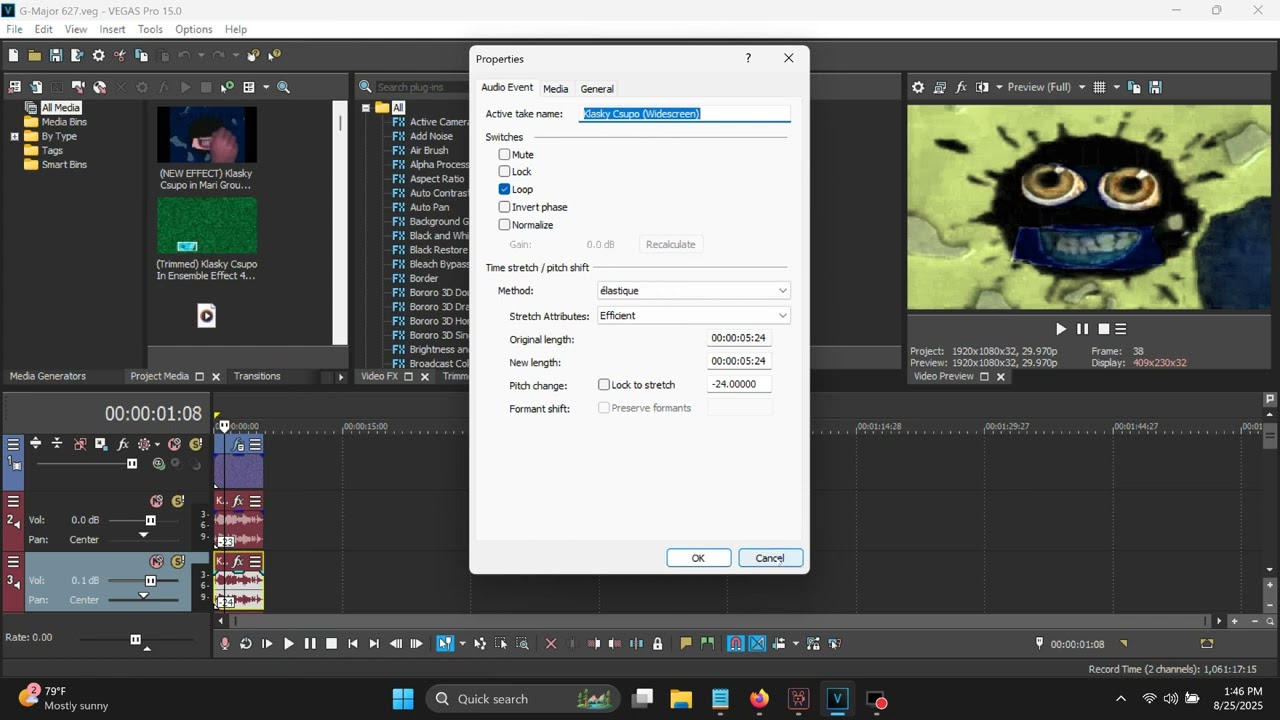Viewport: 1280px width, 720px height.
Task: Switch to the Media tab in Properties
Action: [x=555, y=89]
